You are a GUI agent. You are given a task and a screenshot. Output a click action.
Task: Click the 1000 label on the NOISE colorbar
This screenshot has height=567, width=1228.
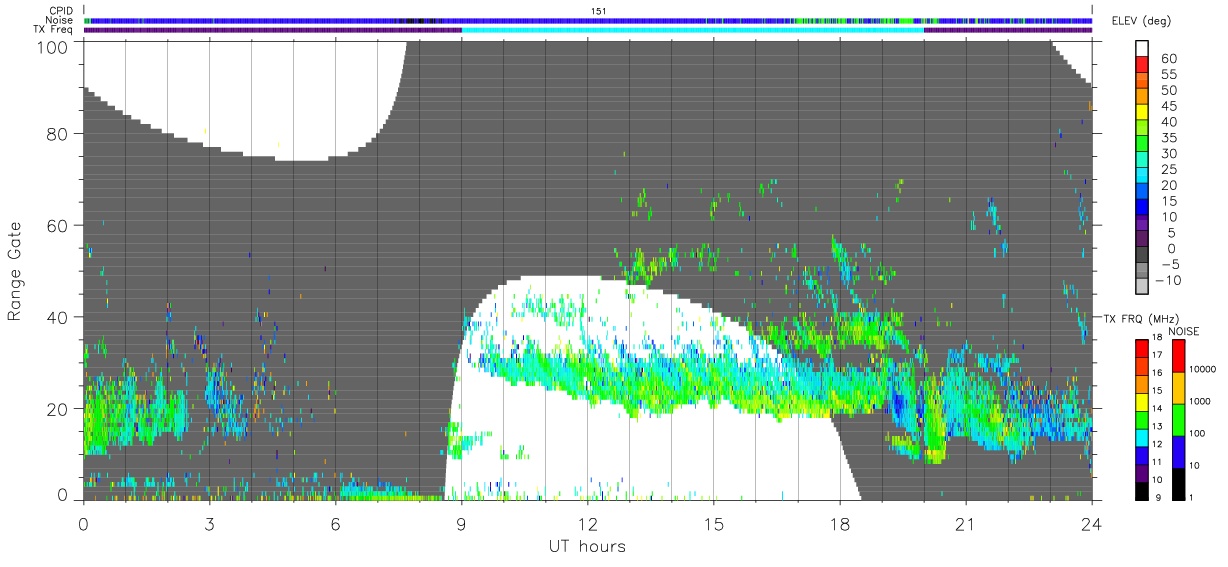1200,401
